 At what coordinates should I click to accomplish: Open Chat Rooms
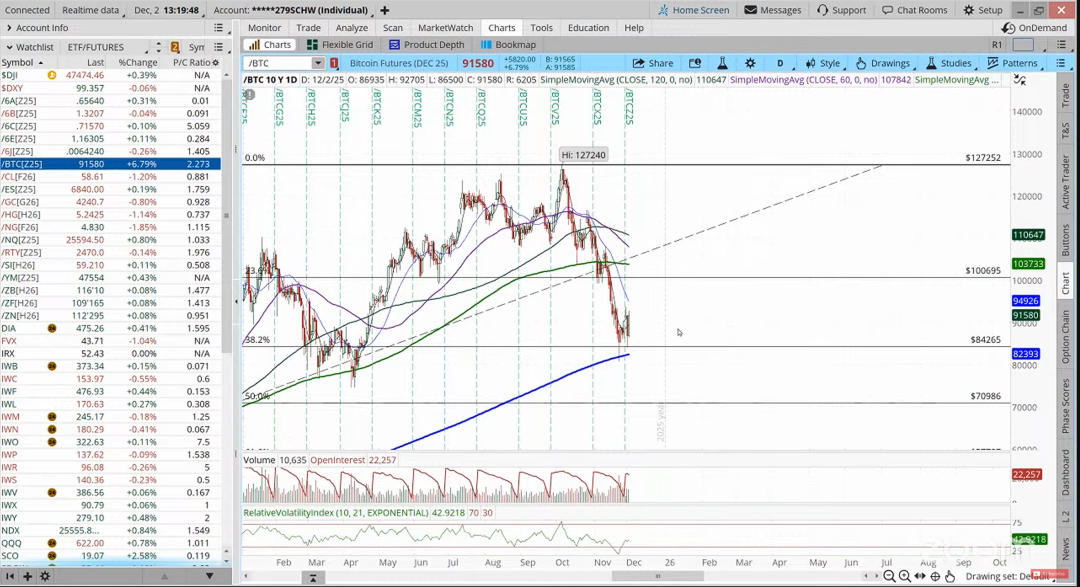(915, 10)
